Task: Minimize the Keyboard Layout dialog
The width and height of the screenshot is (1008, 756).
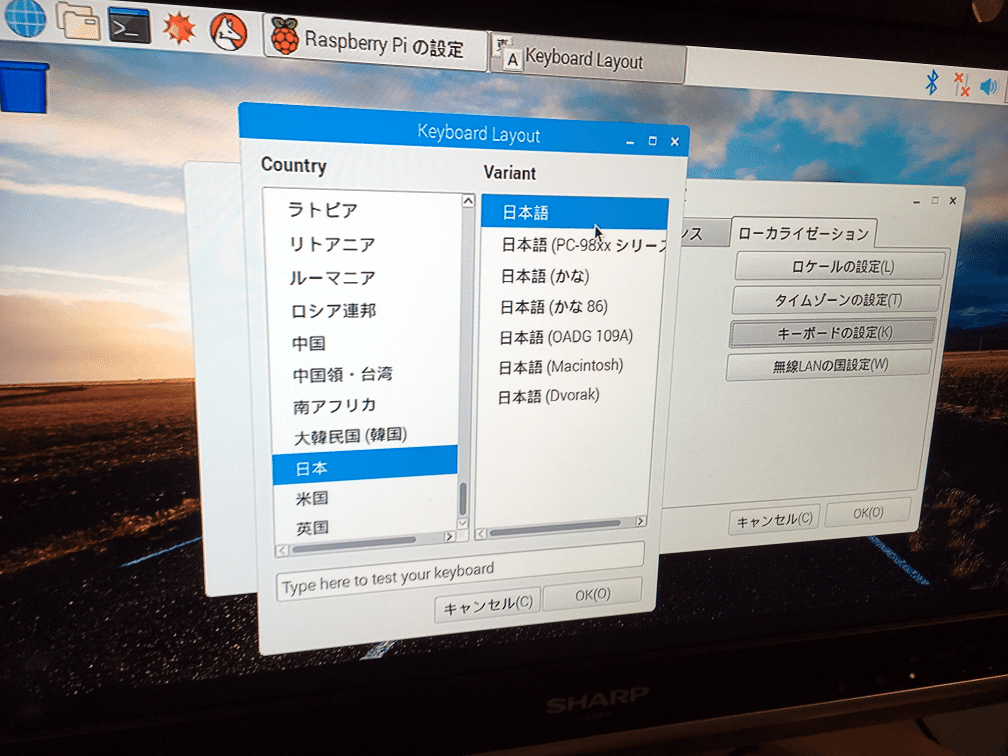Action: [631, 141]
